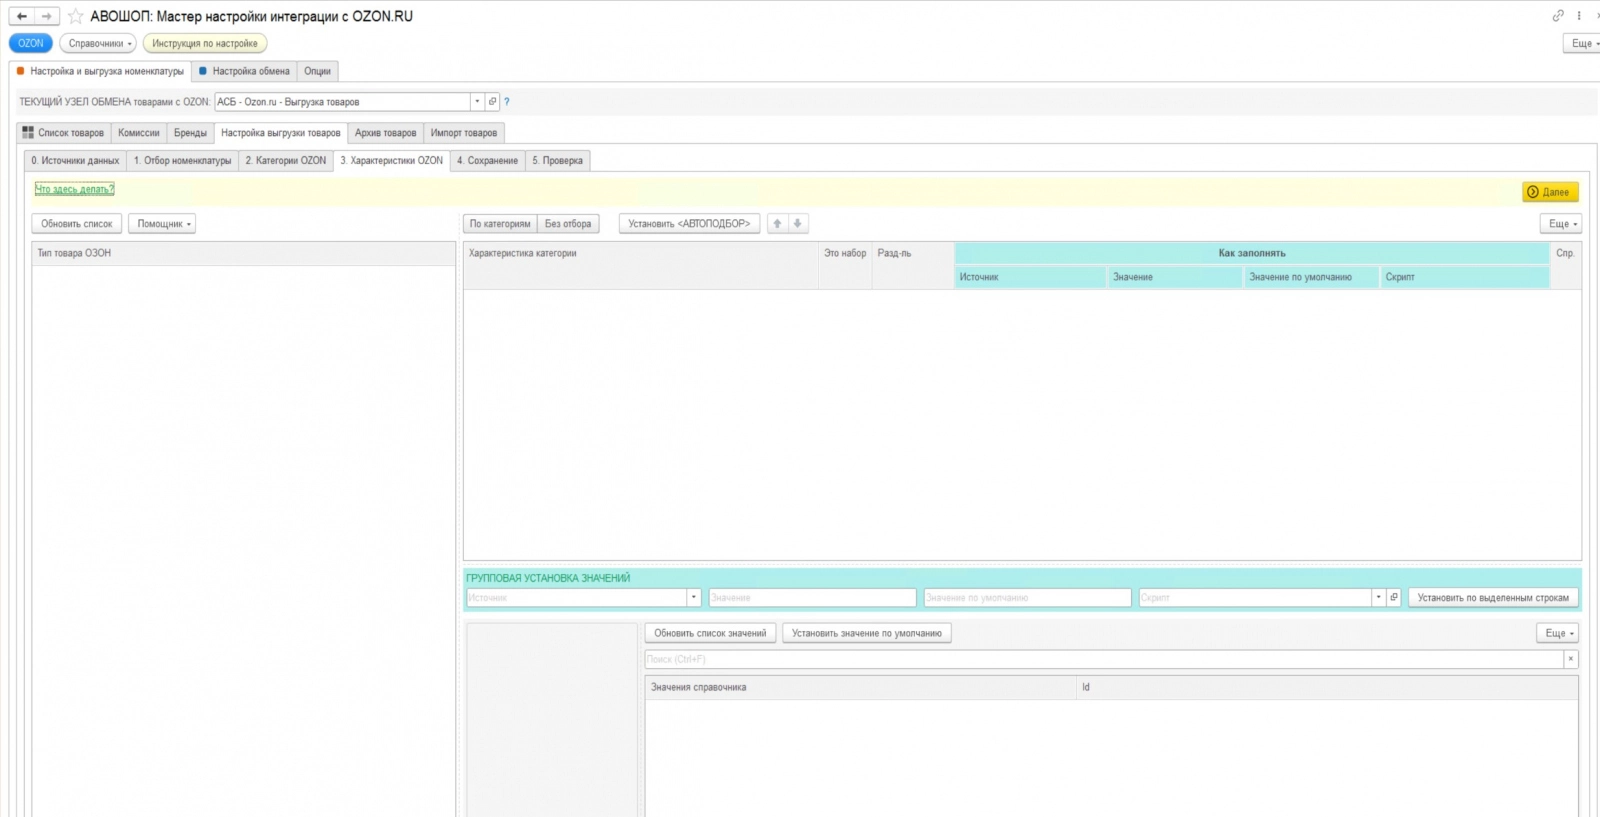This screenshot has height=817, width=1600.
Task: Click the blue OZON button
Action: [31, 43]
